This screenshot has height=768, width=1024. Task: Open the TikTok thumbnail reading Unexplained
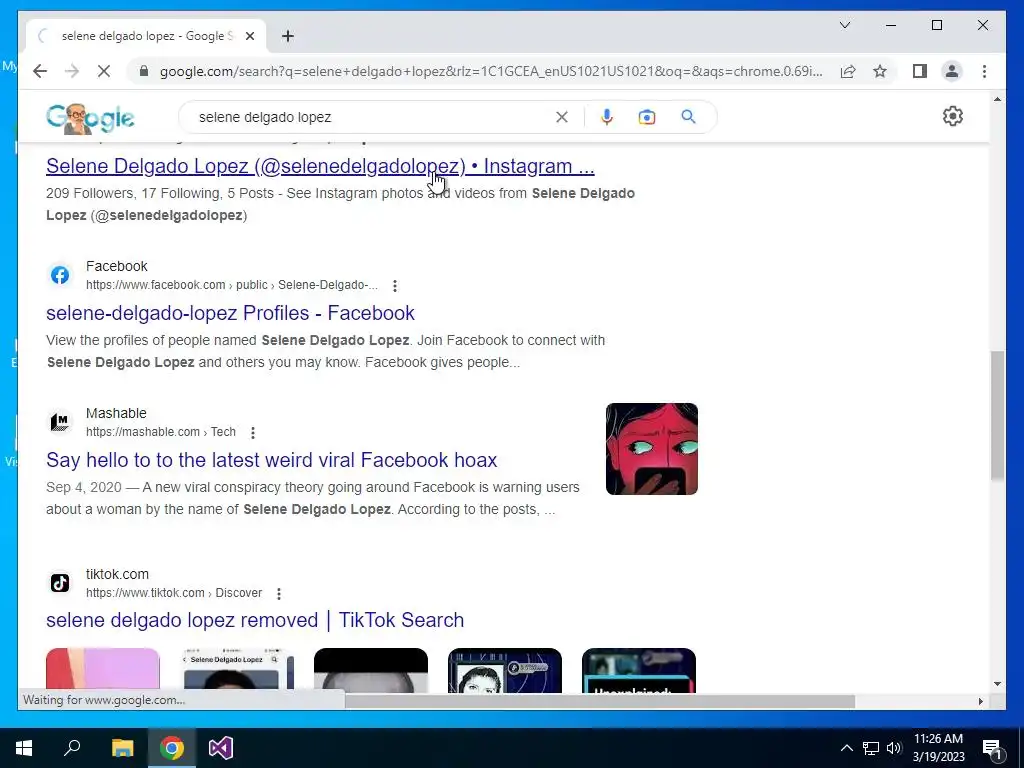click(x=639, y=670)
